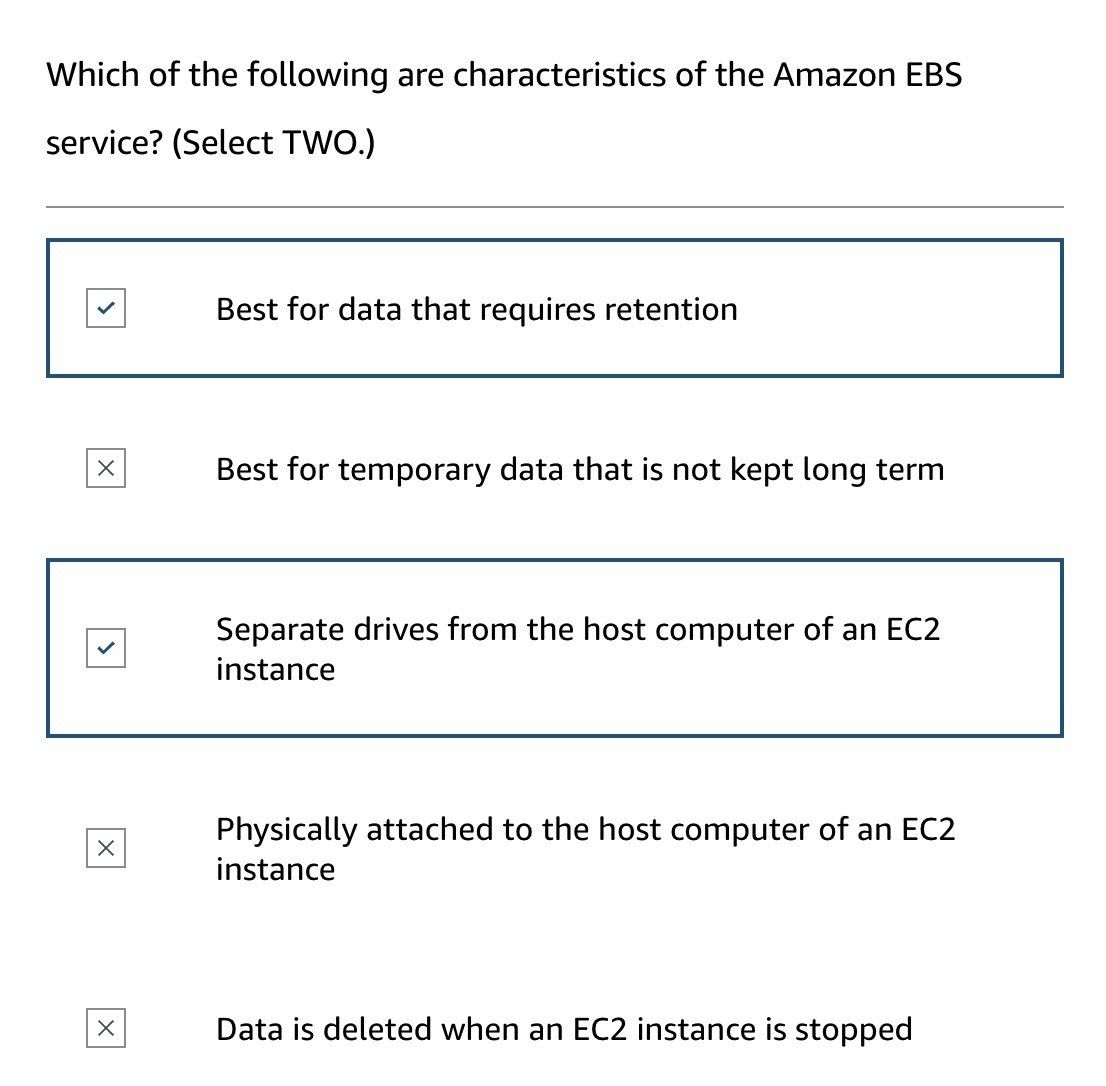Click the question heading about Amazon EBS characteristics

503,75
